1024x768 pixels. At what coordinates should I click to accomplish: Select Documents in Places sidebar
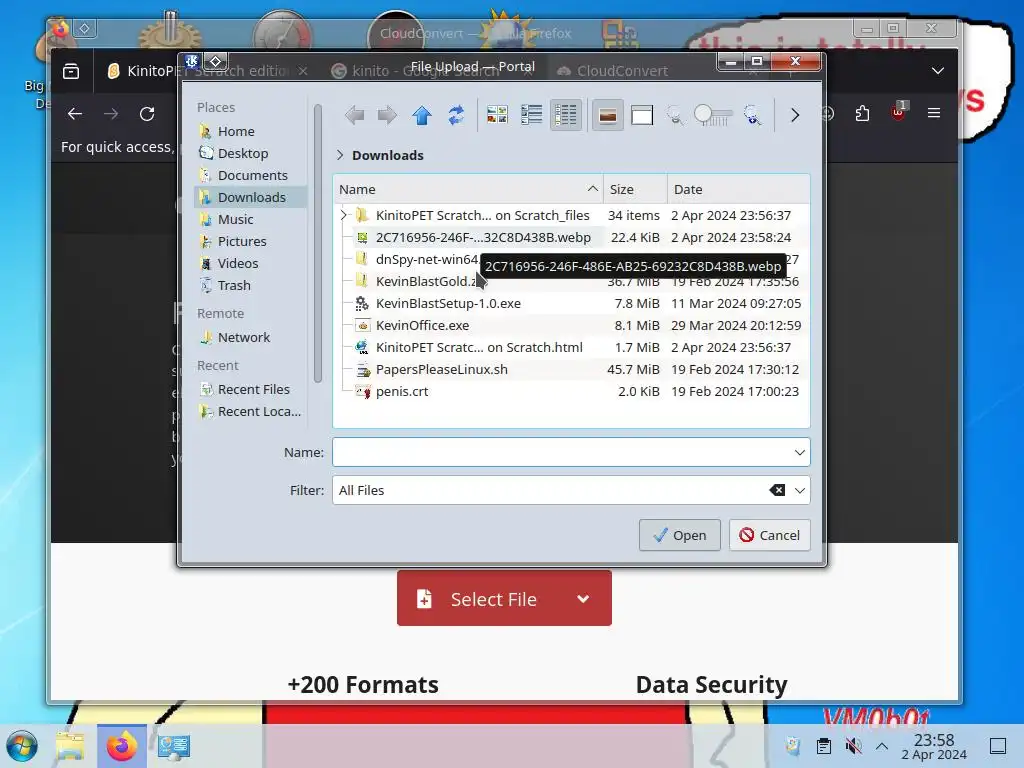(x=250, y=176)
